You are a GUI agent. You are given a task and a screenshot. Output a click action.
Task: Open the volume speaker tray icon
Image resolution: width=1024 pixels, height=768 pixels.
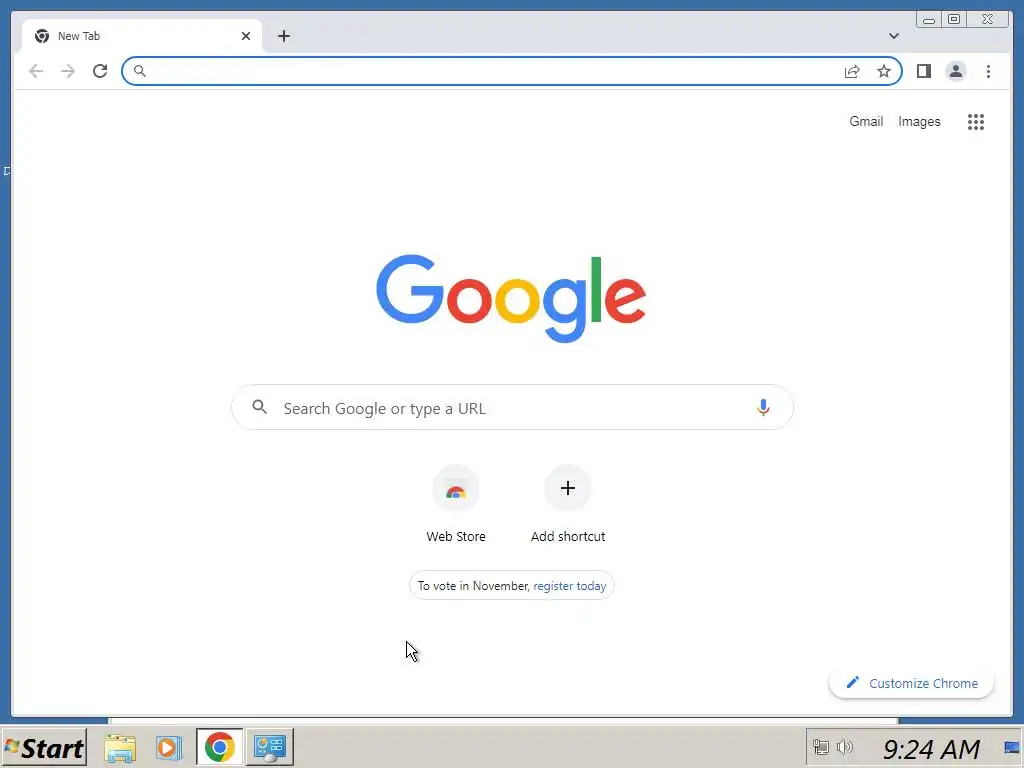point(844,746)
